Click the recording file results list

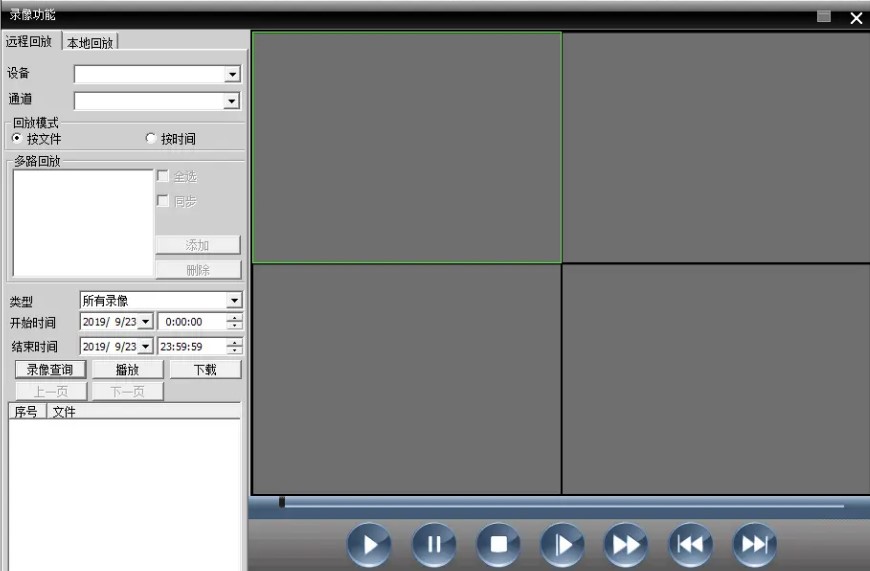125,495
